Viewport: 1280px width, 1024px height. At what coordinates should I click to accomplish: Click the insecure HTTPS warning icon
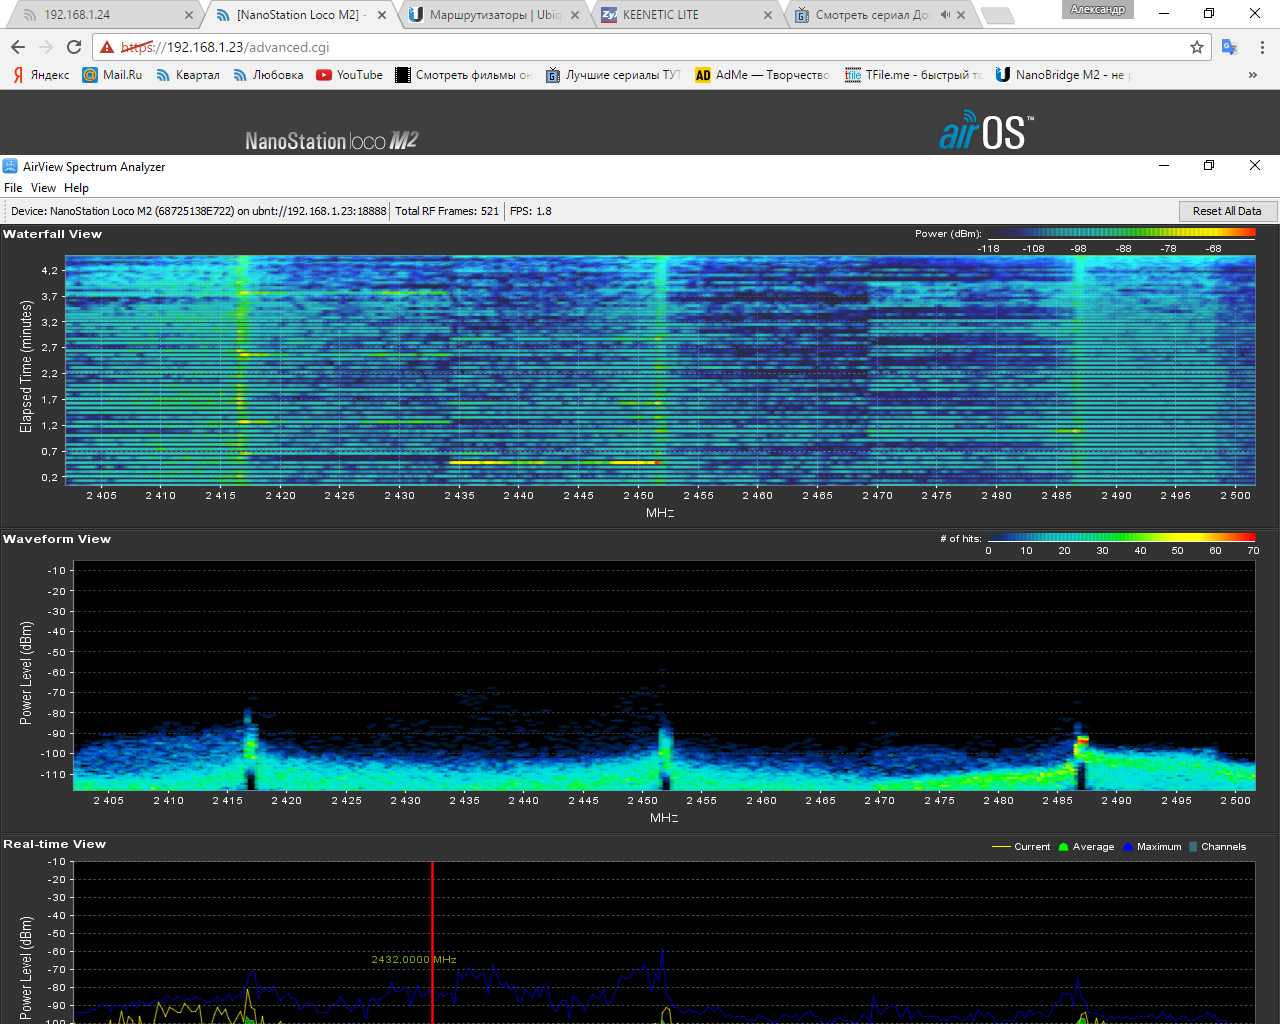[x=107, y=47]
